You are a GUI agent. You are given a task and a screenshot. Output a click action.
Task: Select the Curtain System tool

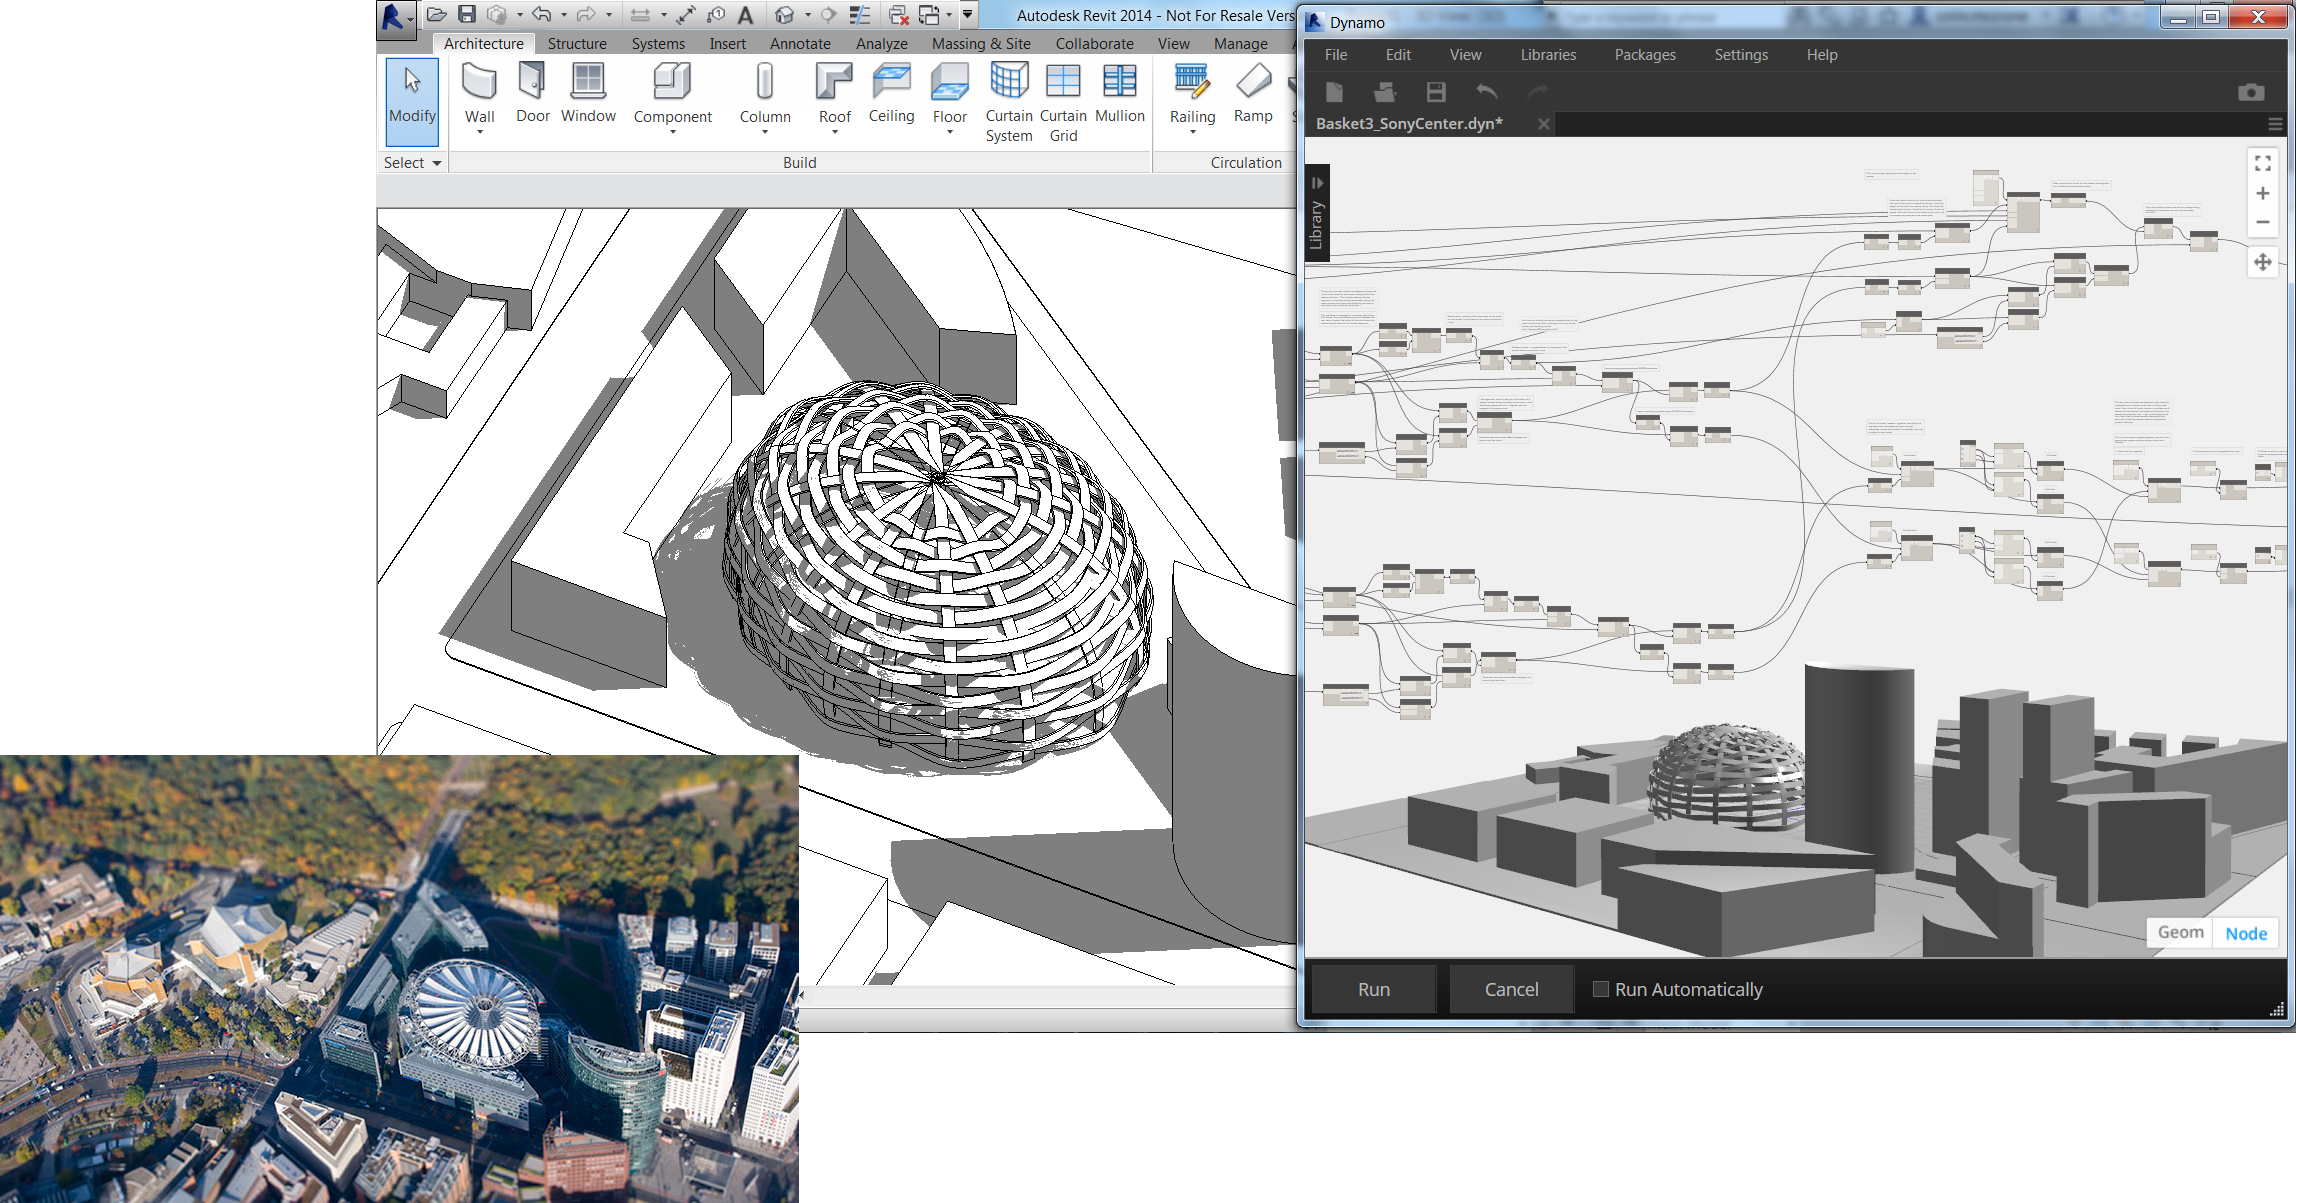pyautogui.click(x=1009, y=102)
